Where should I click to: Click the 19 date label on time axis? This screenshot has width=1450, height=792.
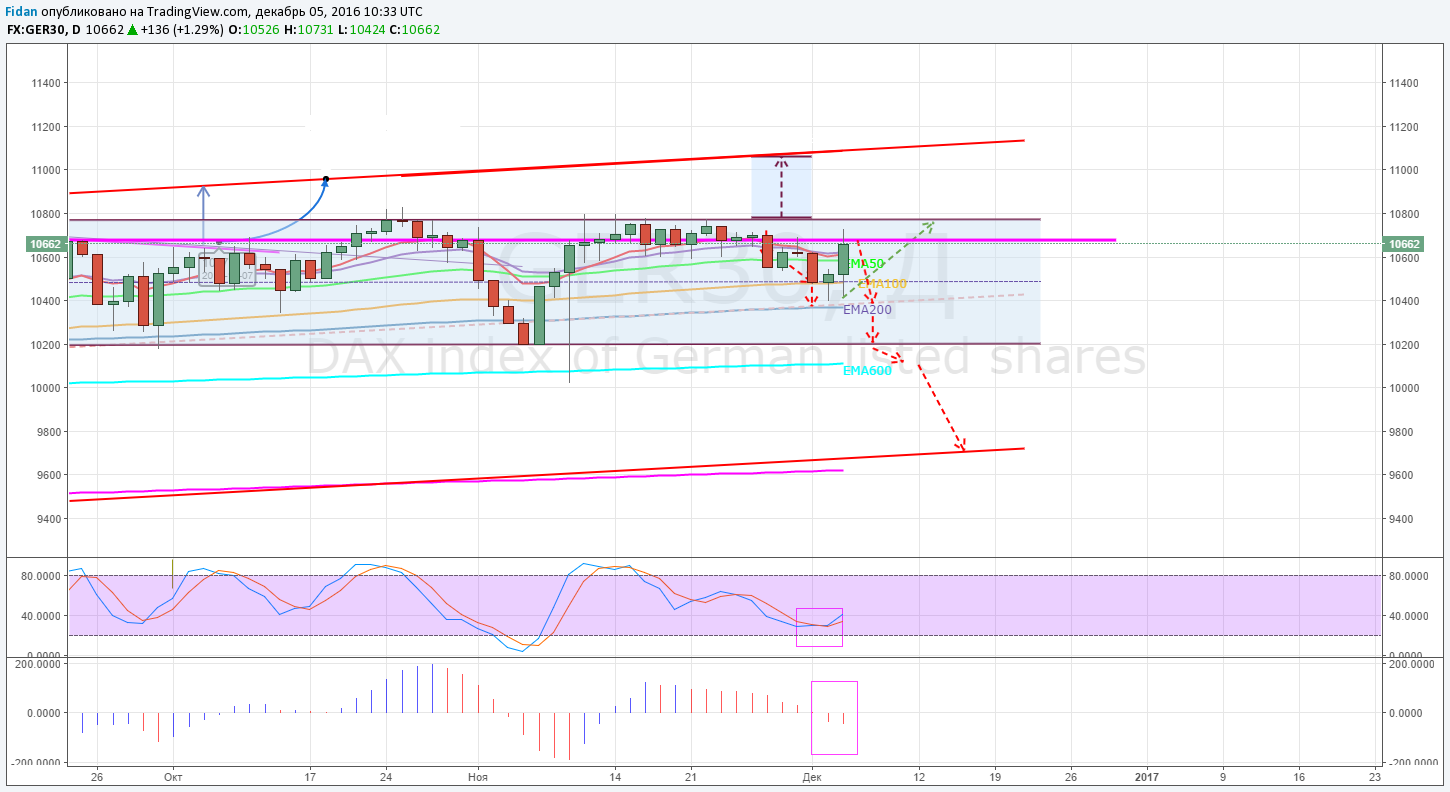(x=995, y=776)
